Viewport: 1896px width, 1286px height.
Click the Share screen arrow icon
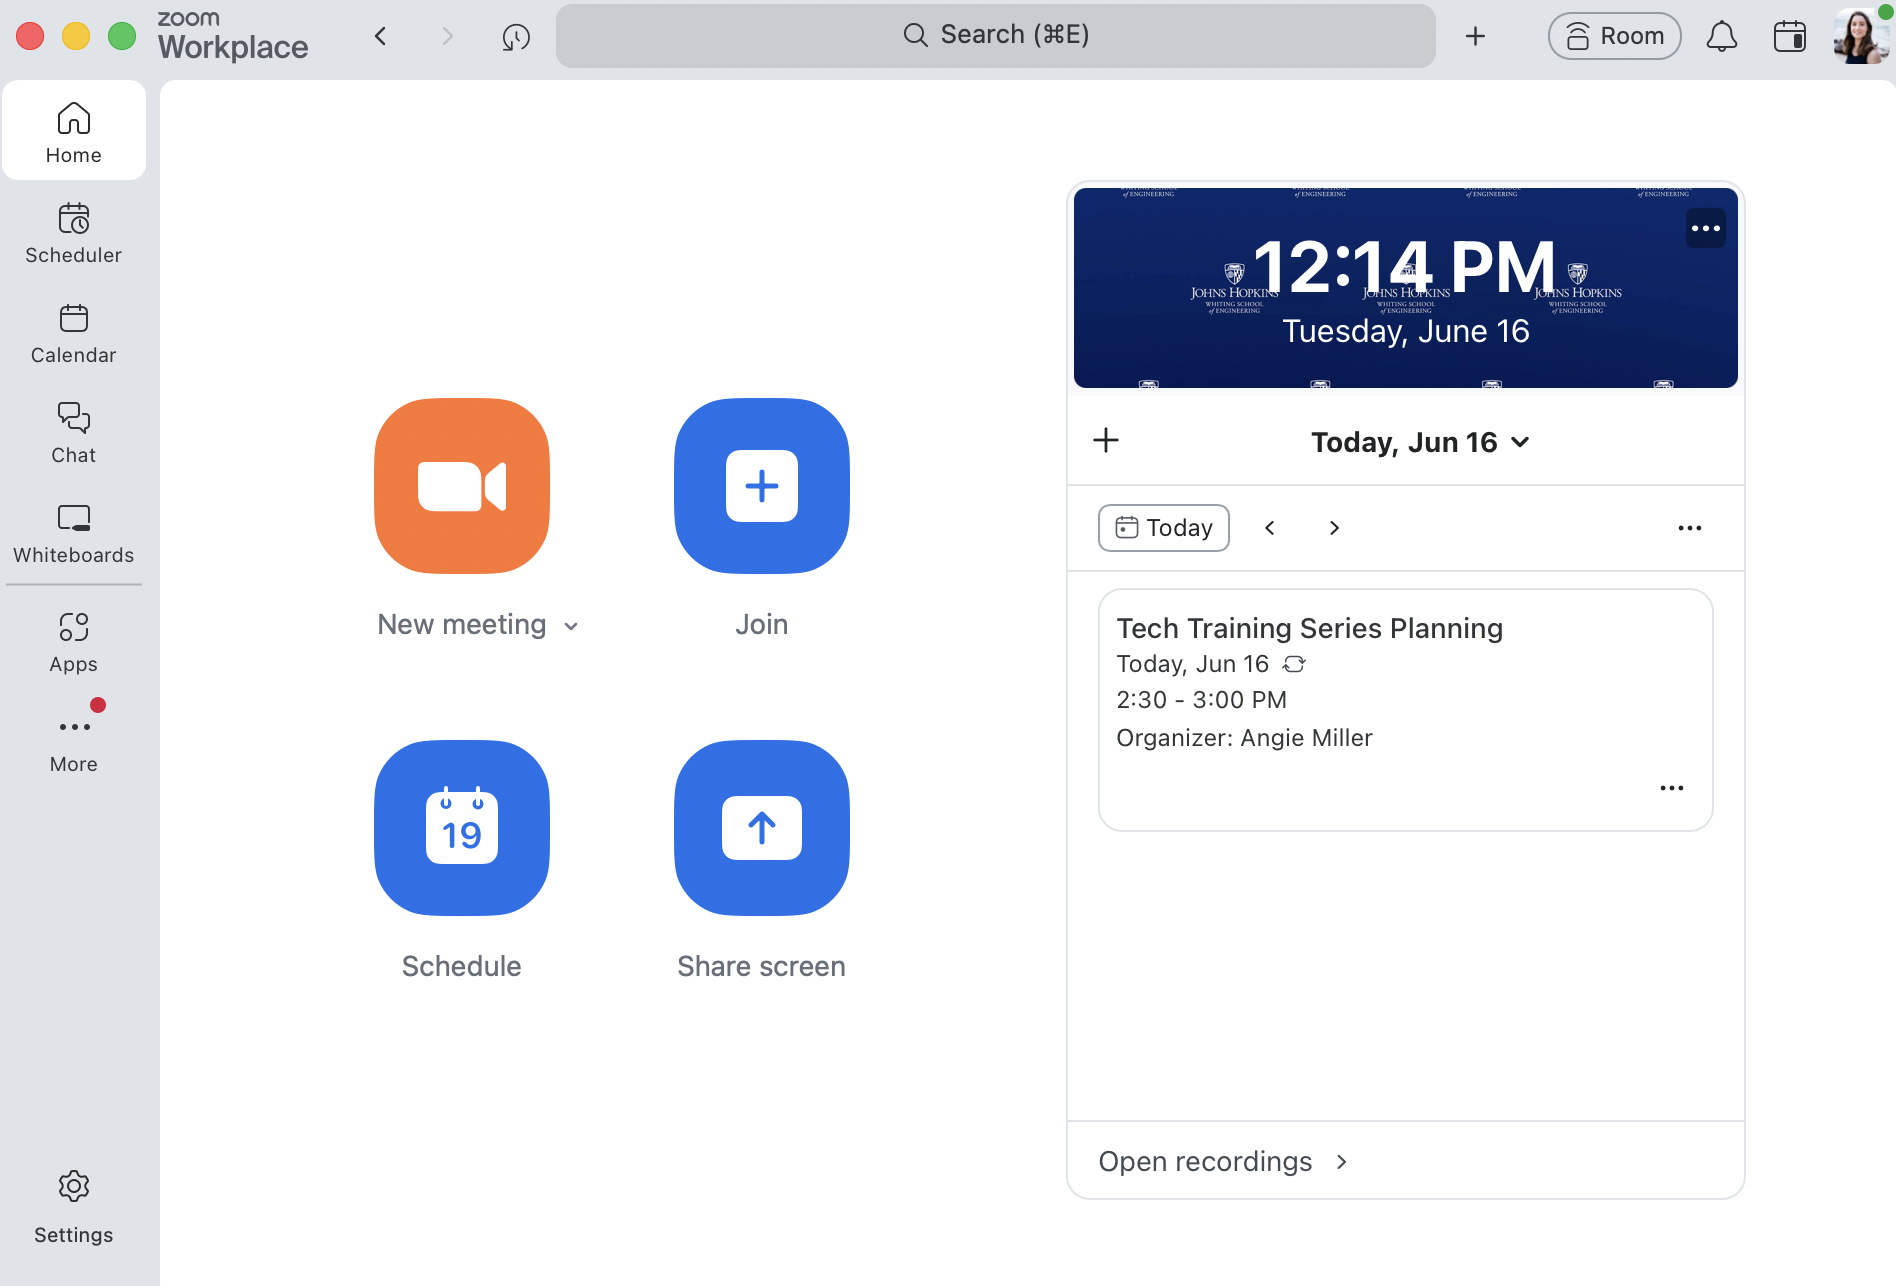[x=762, y=828]
